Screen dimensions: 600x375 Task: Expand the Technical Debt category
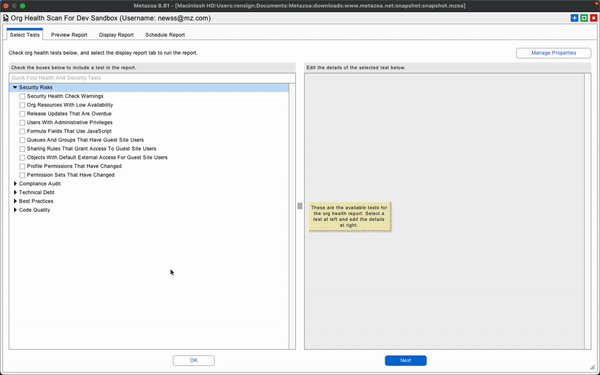click(x=15, y=192)
